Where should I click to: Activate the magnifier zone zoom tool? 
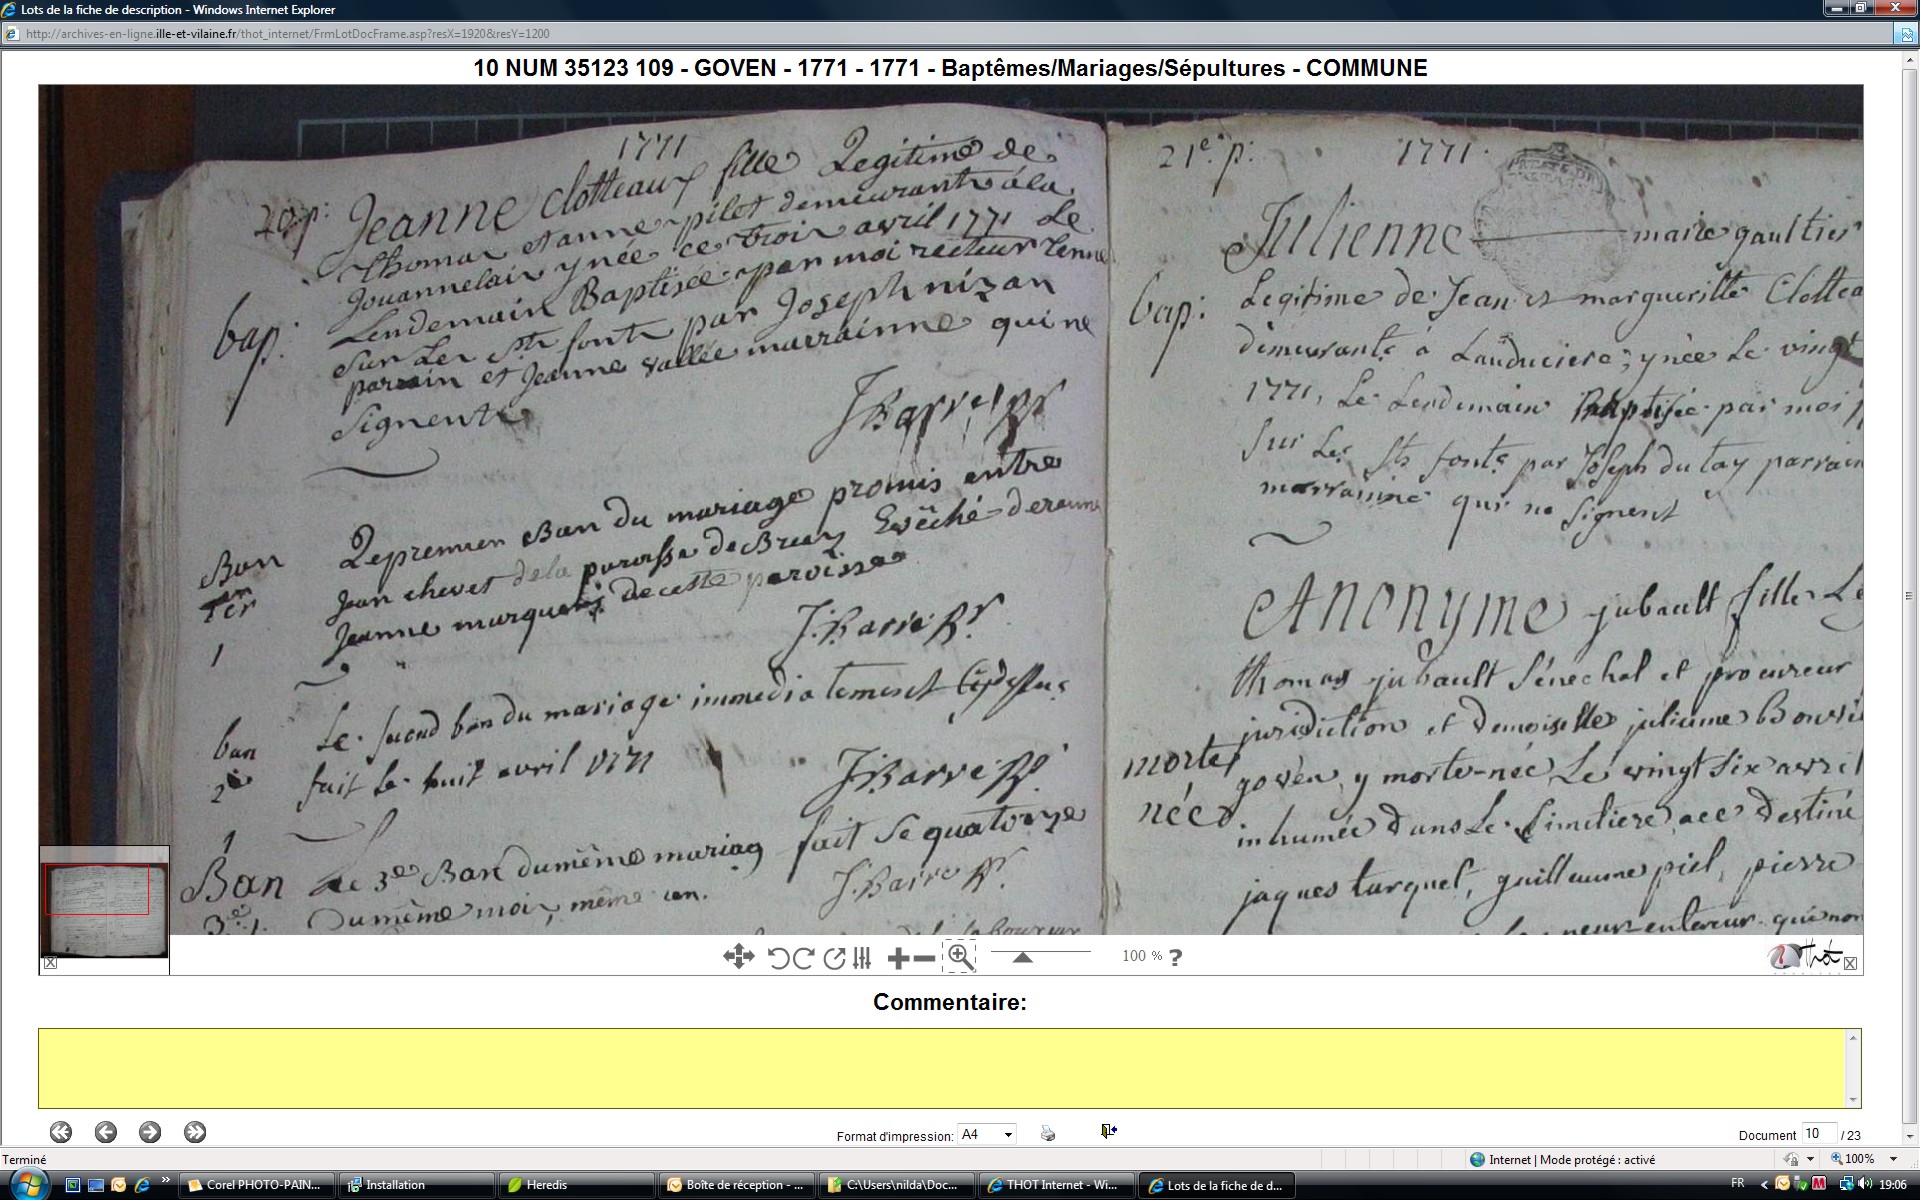(959, 957)
